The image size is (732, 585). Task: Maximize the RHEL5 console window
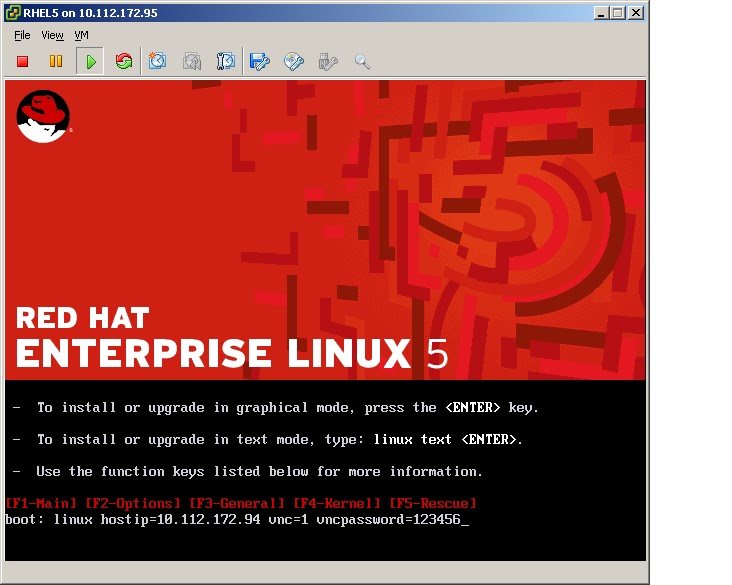click(x=618, y=13)
